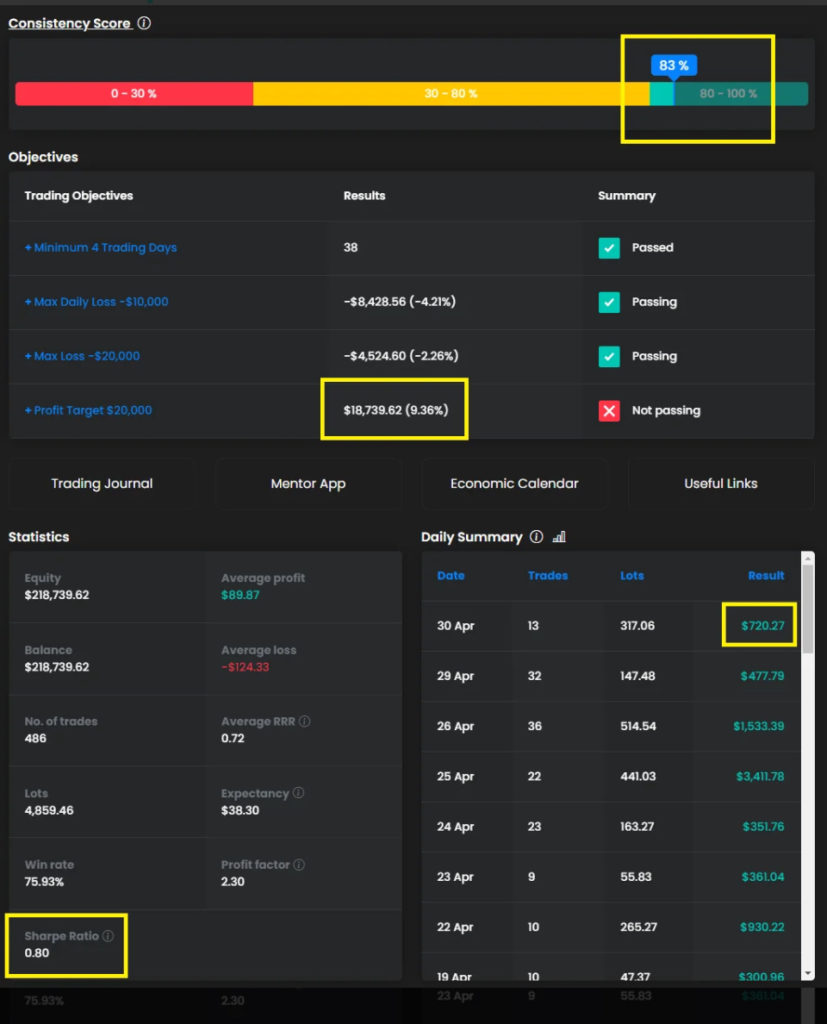Click the 83 % consistency score marker
This screenshot has width=827, height=1024.
coord(673,66)
